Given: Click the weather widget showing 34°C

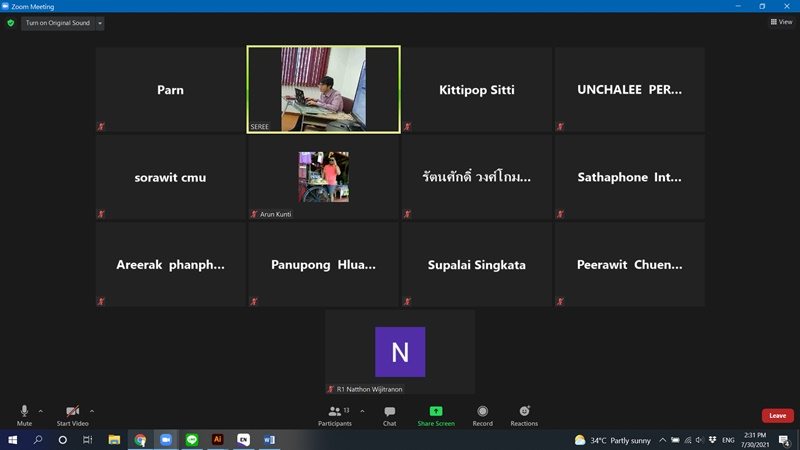Looking at the screenshot, I should [x=613, y=440].
